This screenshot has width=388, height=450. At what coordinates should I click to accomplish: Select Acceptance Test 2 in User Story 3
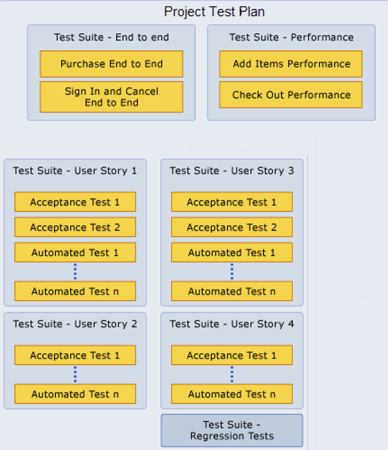pos(232,227)
